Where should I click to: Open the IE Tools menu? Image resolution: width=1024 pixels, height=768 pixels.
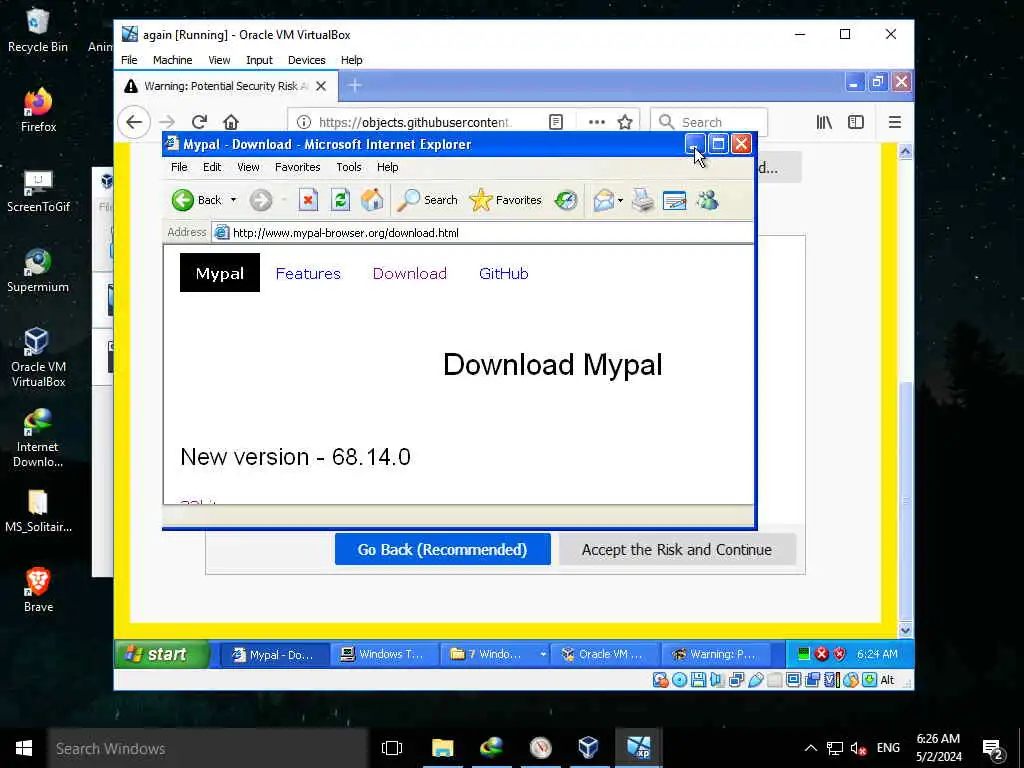(x=349, y=167)
